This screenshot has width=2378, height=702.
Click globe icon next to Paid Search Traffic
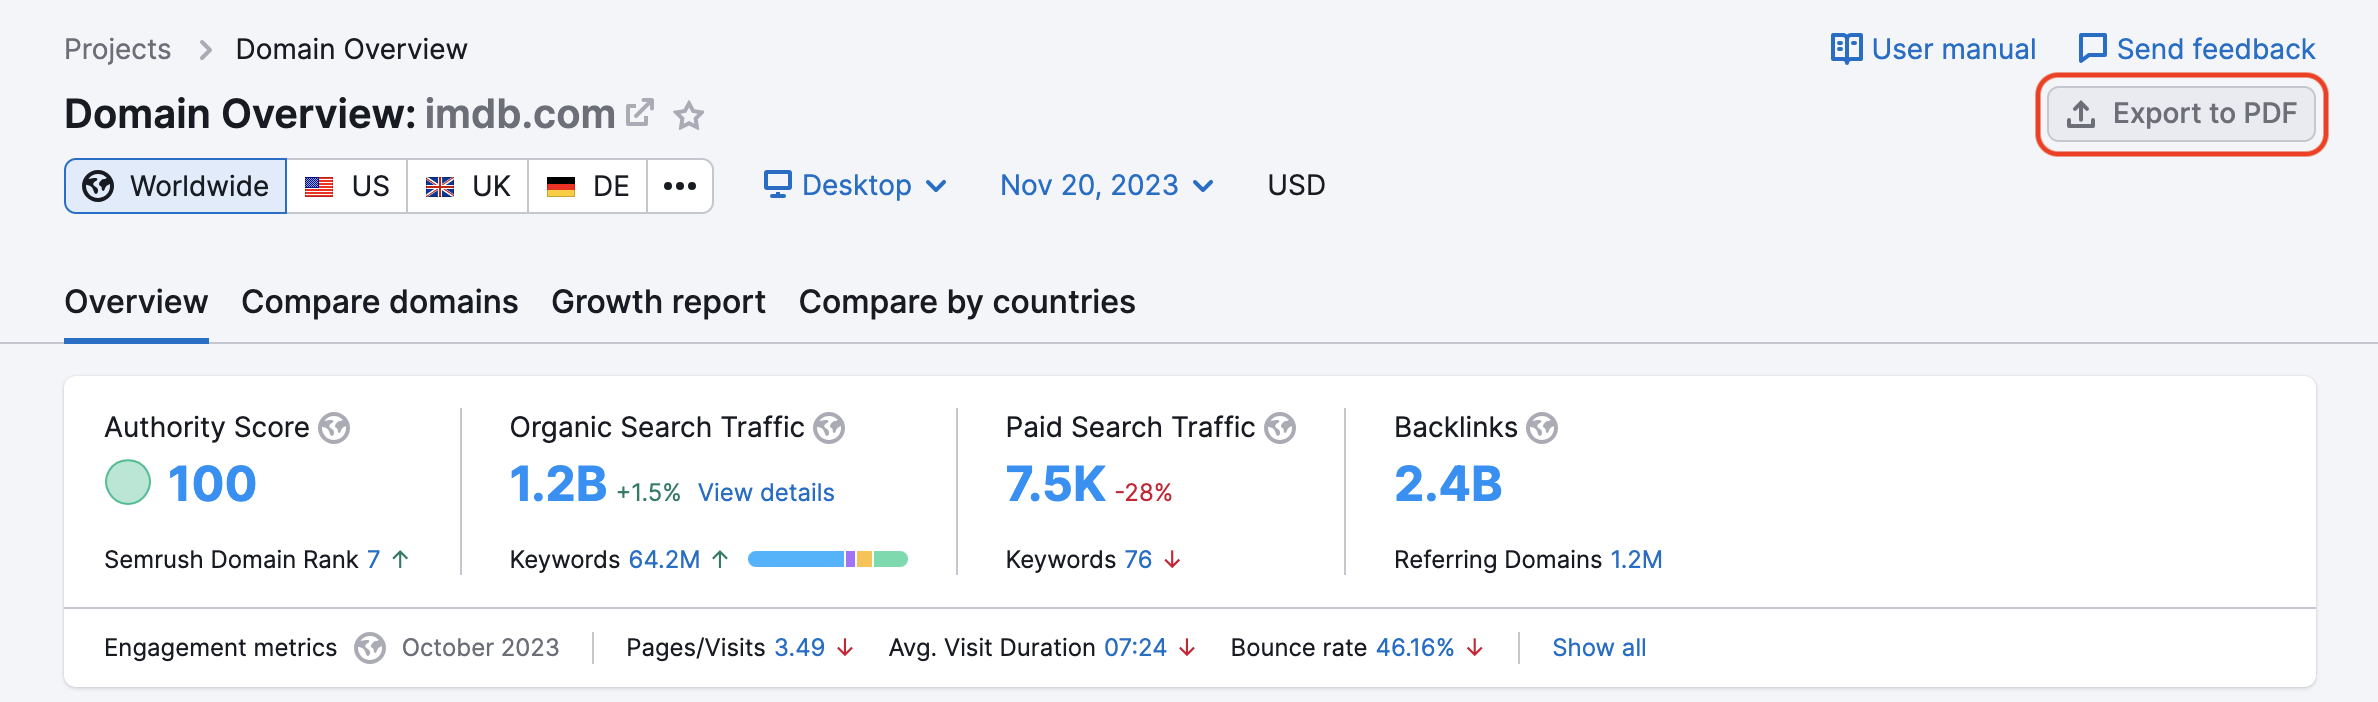[x=1280, y=428]
